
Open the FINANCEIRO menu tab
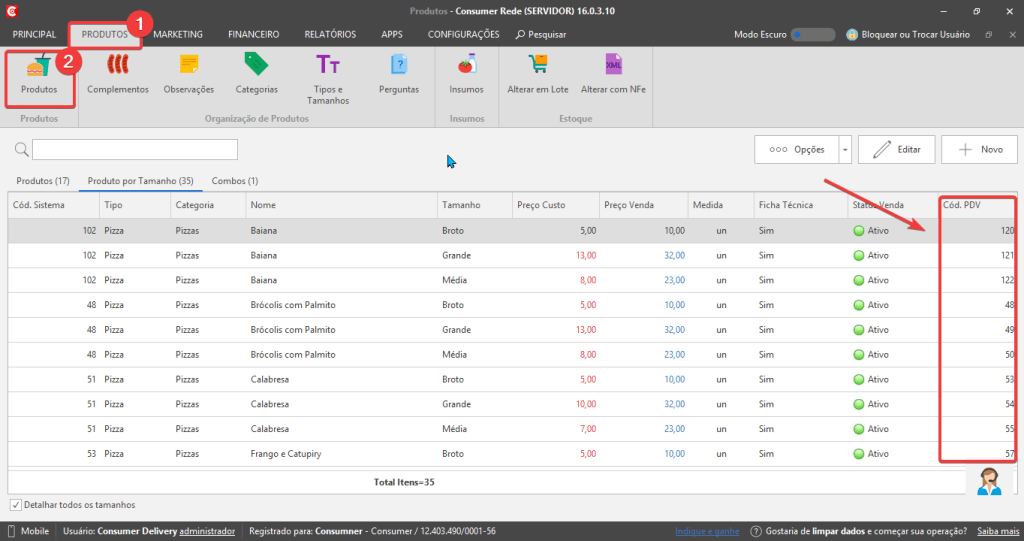pos(253,35)
